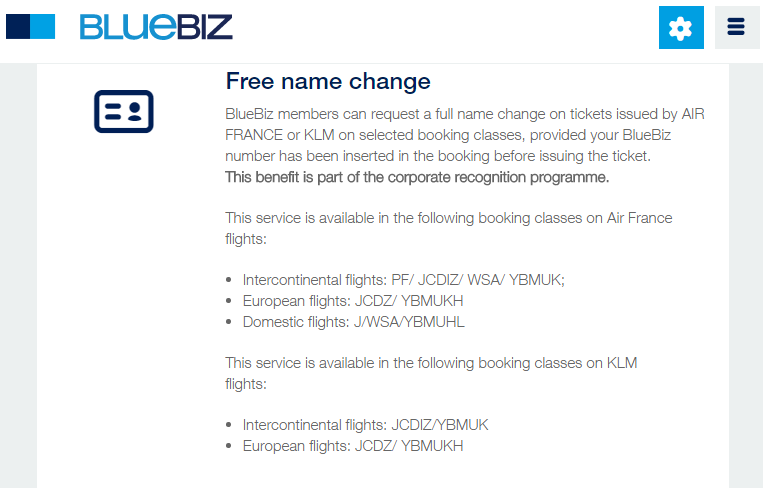Select the Domestic flights J/WSA/YBMUHL line

click(x=353, y=322)
